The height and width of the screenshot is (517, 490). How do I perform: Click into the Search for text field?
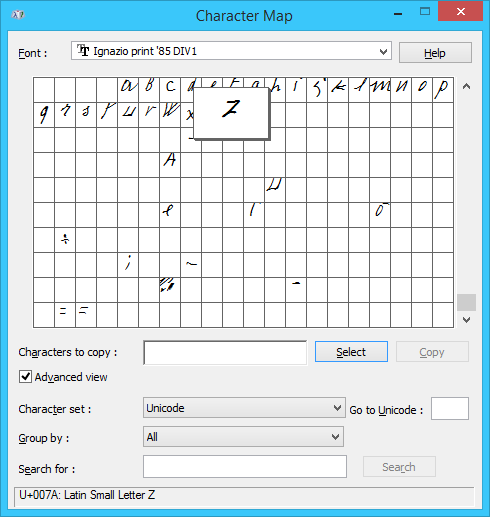(x=245, y=466)
